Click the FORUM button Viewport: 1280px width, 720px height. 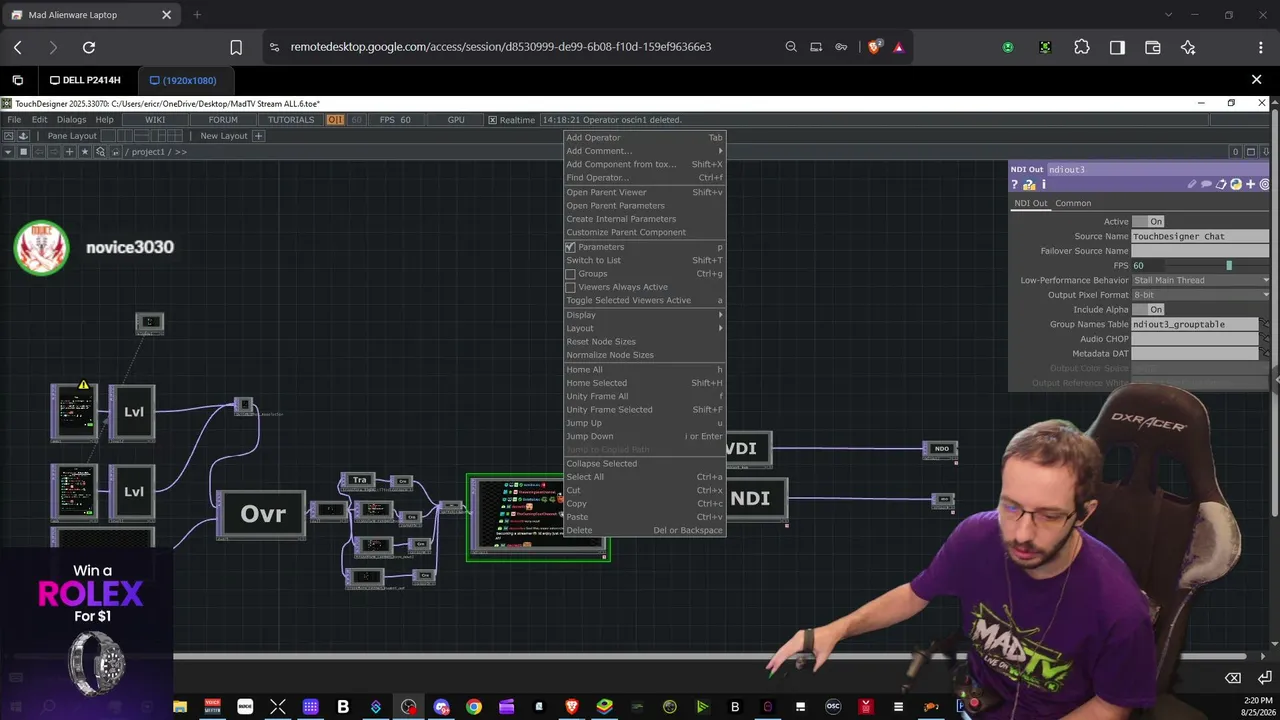pos(223,120)
